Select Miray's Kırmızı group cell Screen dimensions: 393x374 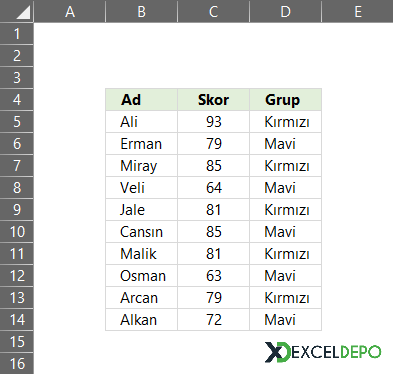286,166
